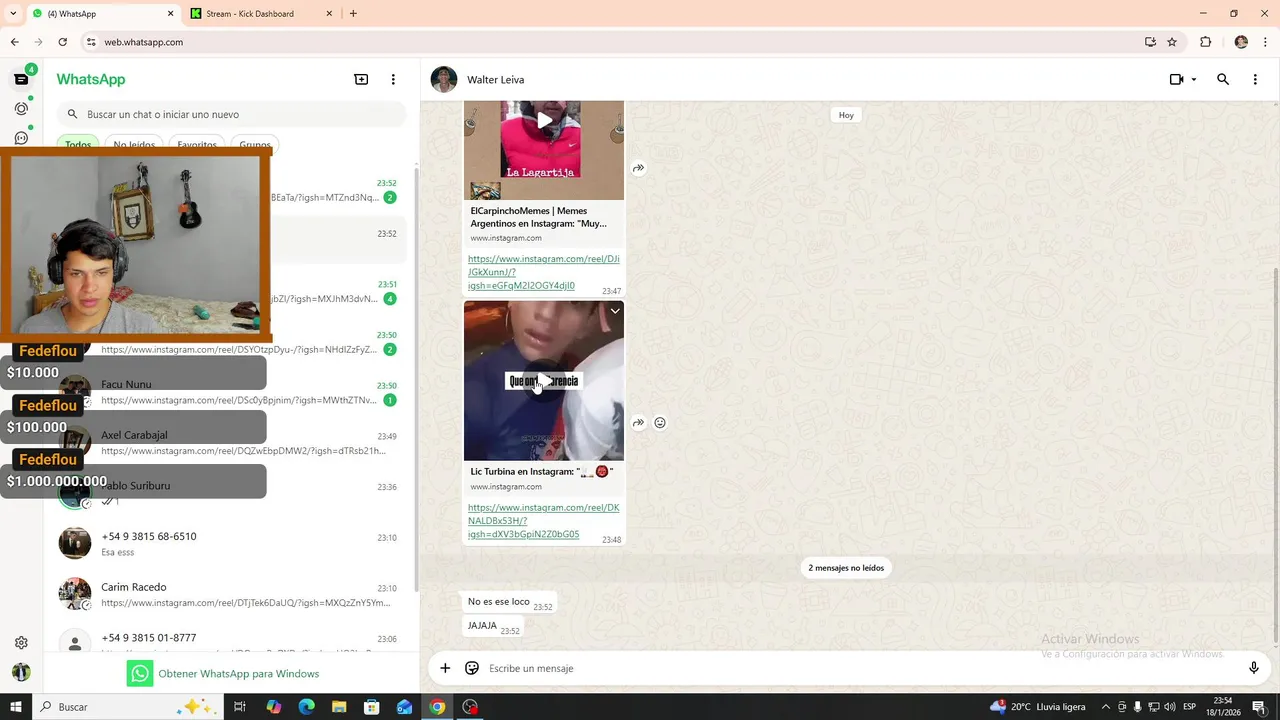Click the install app icon in the address bar
Screen dimensions: 1280x720
click(1150, 42)
